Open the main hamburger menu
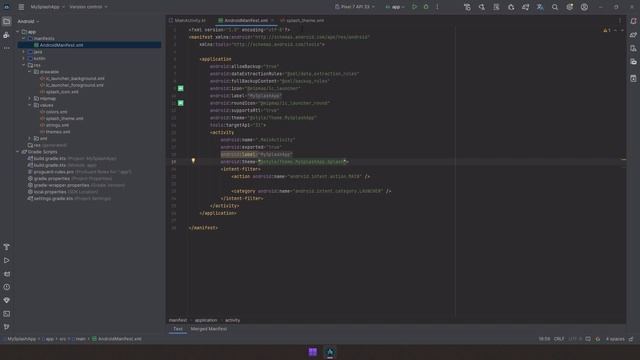Viewport: 640px width, 360px height. point(21,7)
